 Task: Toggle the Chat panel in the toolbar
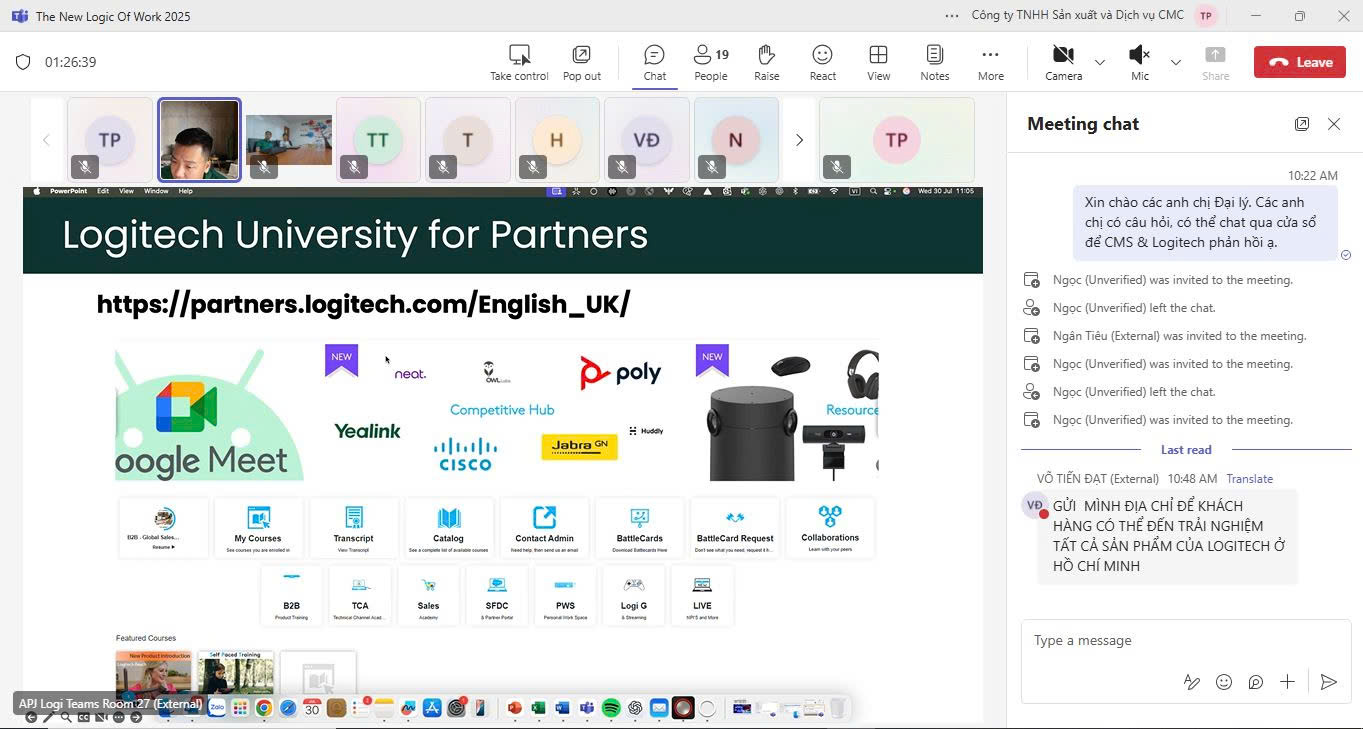[x=654, y=62]
